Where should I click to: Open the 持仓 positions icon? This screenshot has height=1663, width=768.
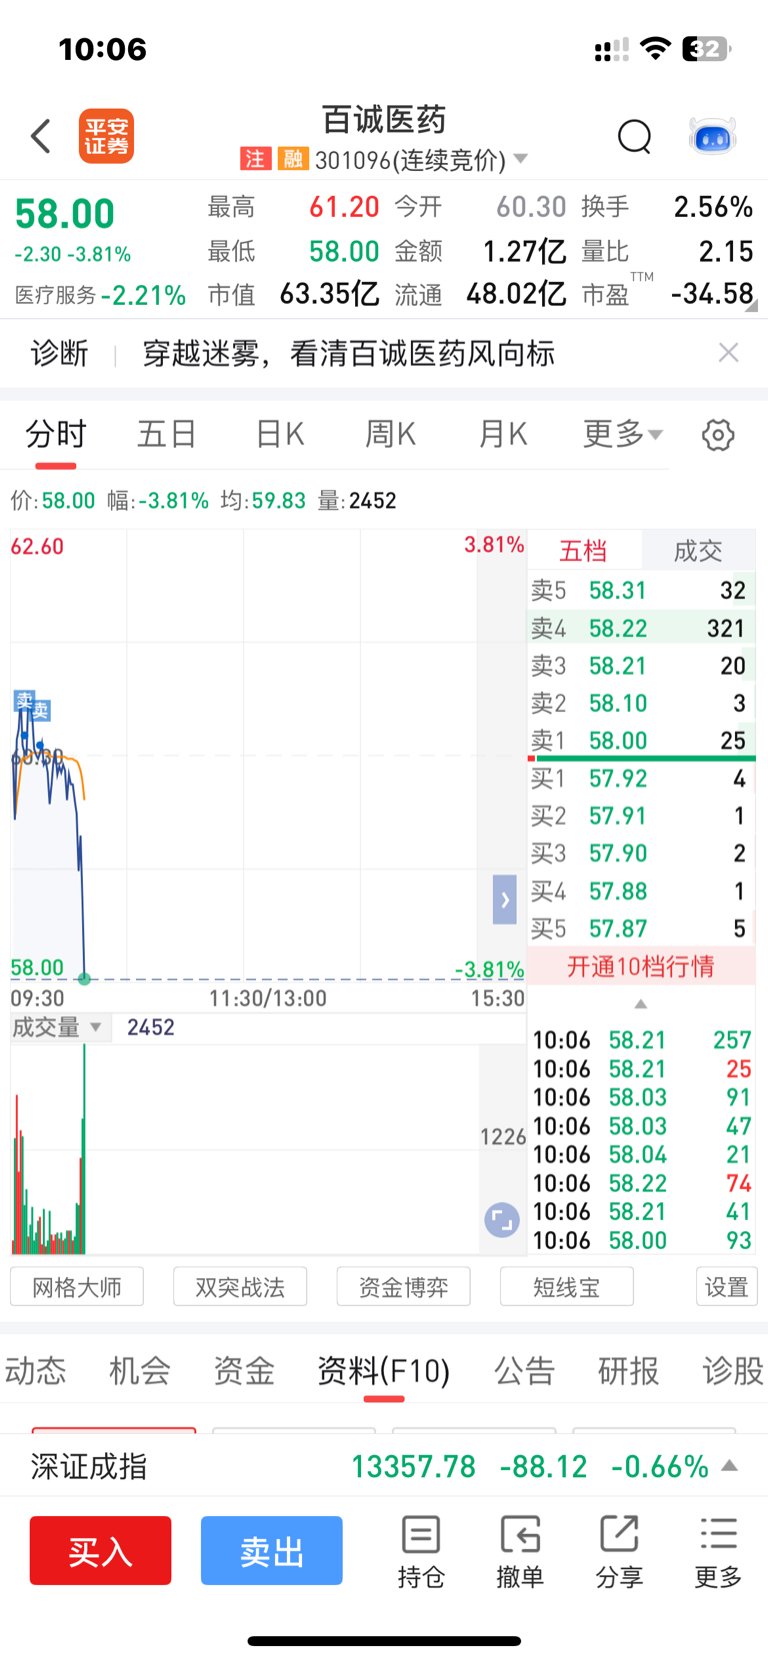[421, 1552]
